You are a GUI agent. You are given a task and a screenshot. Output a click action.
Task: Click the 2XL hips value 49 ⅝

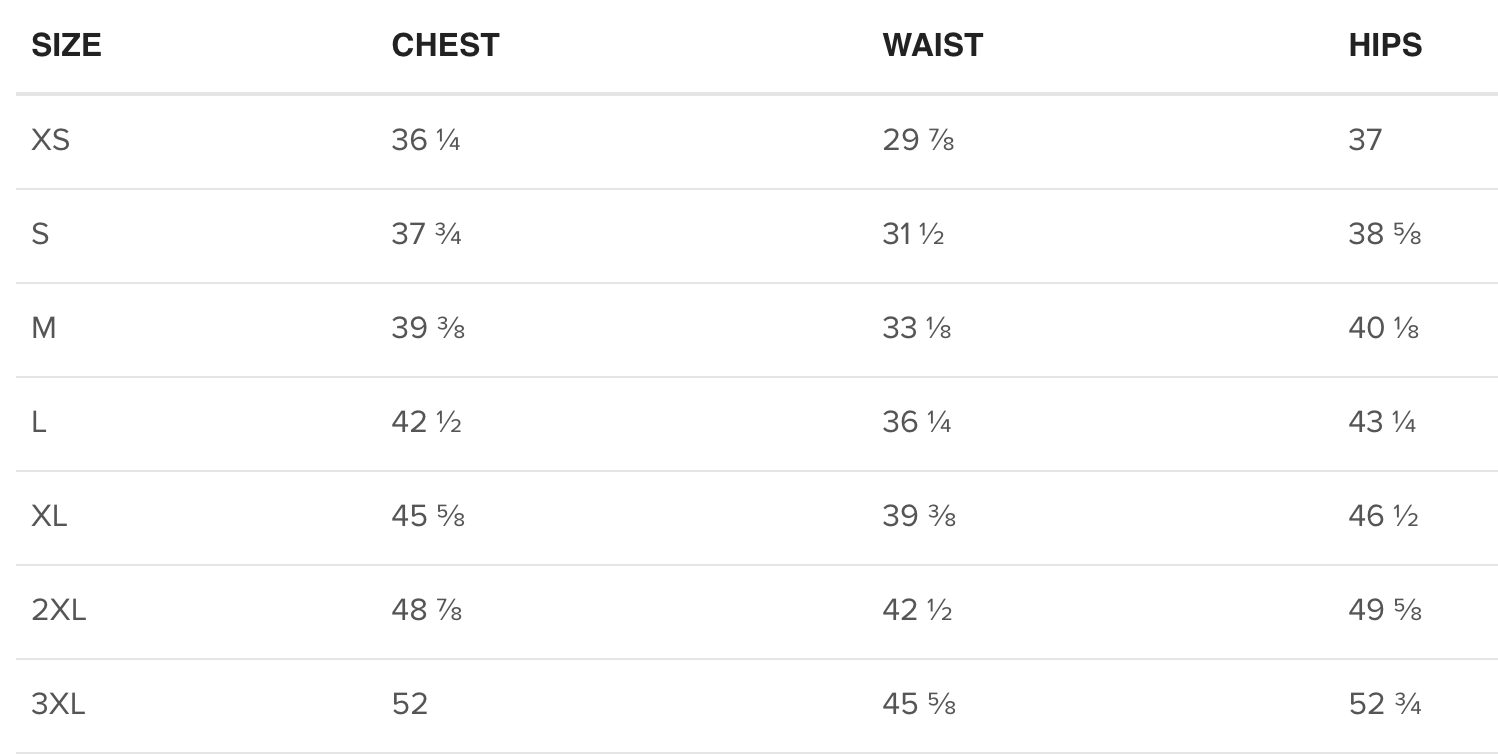click(1385, 610)
